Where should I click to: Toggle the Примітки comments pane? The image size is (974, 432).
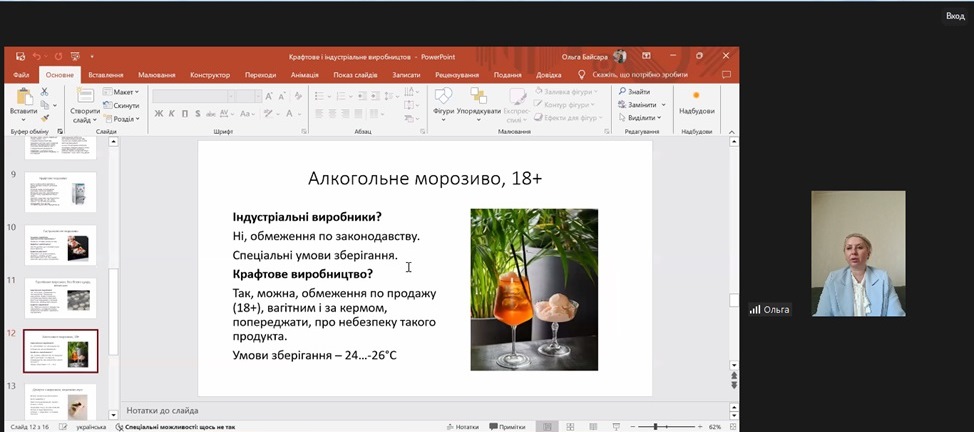tap(507, 427)
